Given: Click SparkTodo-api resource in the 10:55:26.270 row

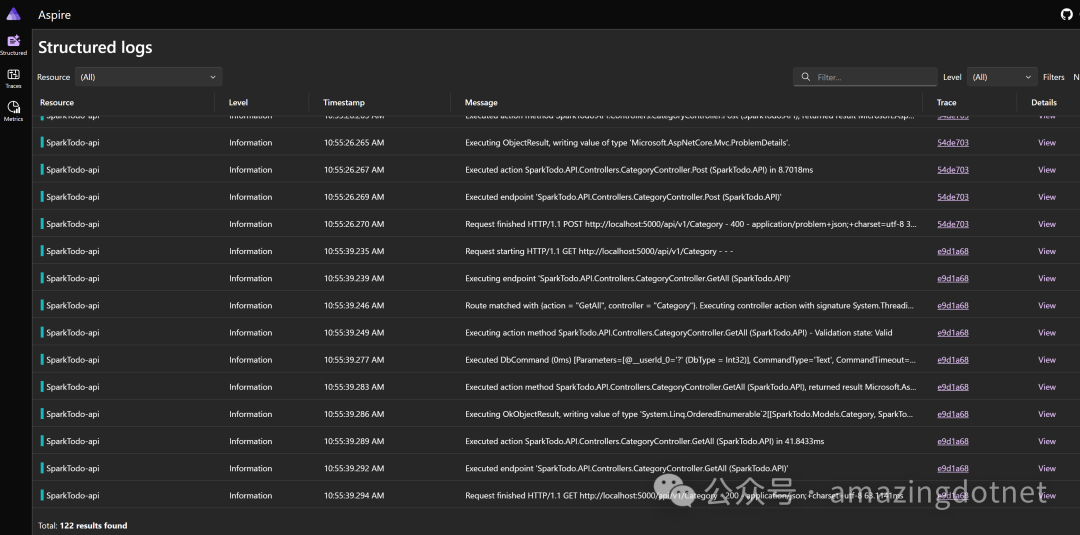Looking at the screenshot, I should (72, 224).
